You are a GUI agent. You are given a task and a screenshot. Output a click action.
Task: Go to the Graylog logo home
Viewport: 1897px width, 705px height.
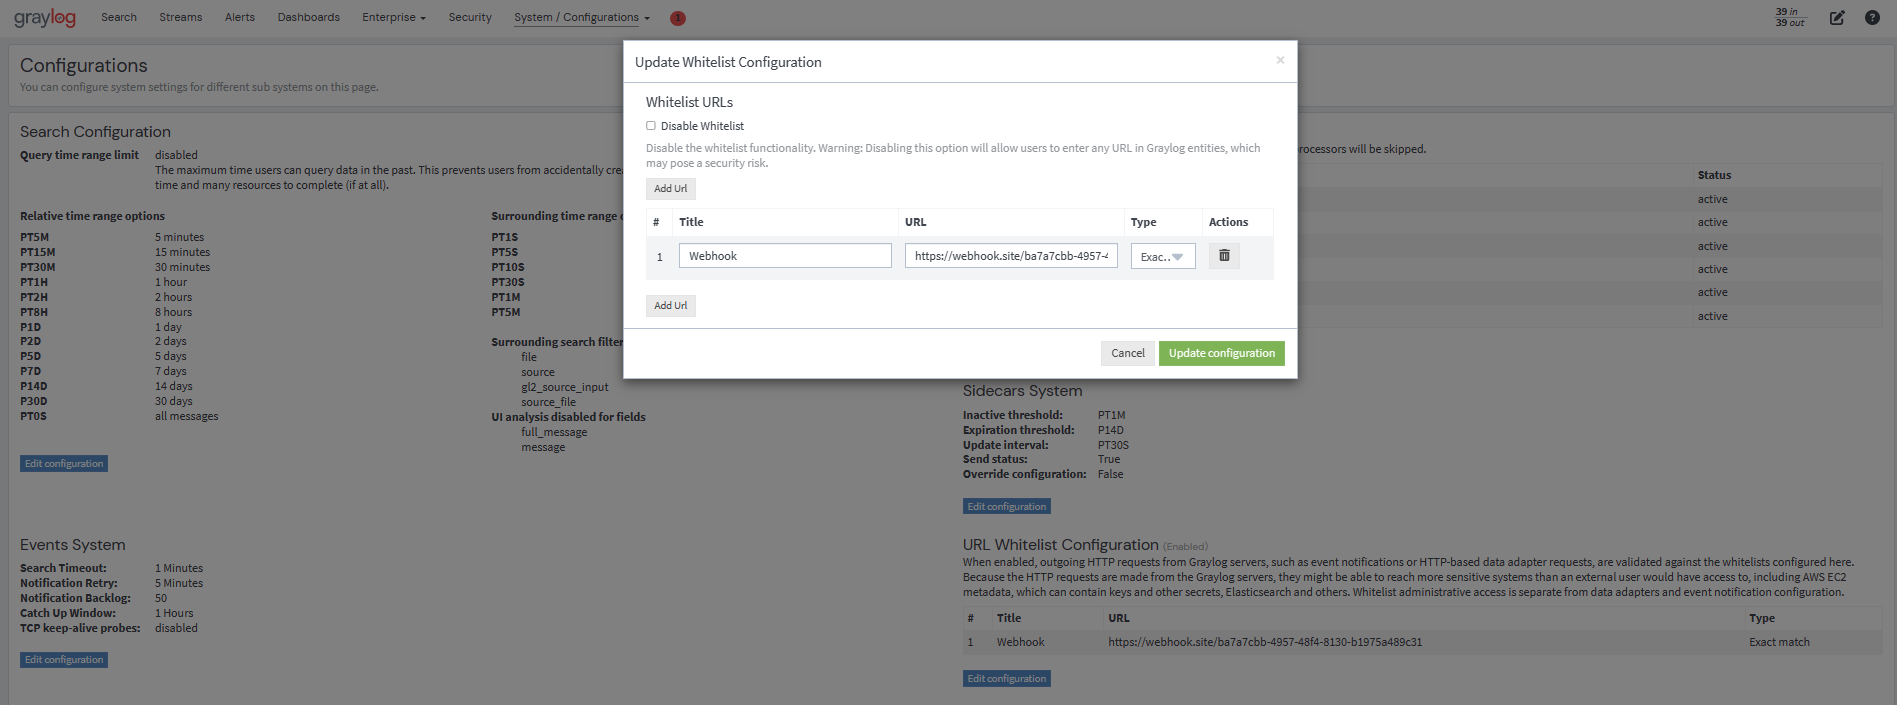click(45, 18)
